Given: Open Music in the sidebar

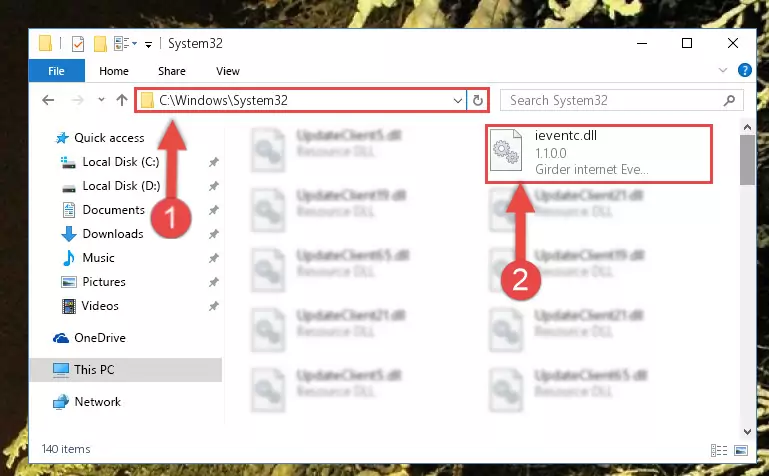Looking at the screenshot, I should pyautogui.click(x=98, y=258).
